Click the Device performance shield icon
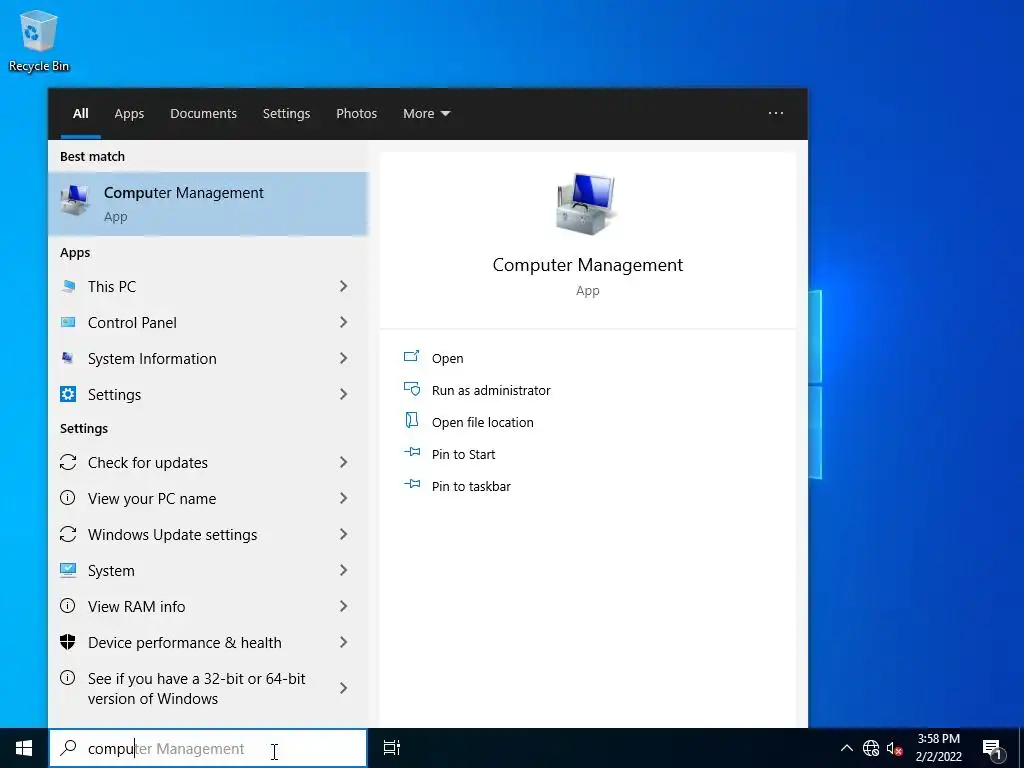Viewport: 1024px width, 768px height. [x=68, y=642]
